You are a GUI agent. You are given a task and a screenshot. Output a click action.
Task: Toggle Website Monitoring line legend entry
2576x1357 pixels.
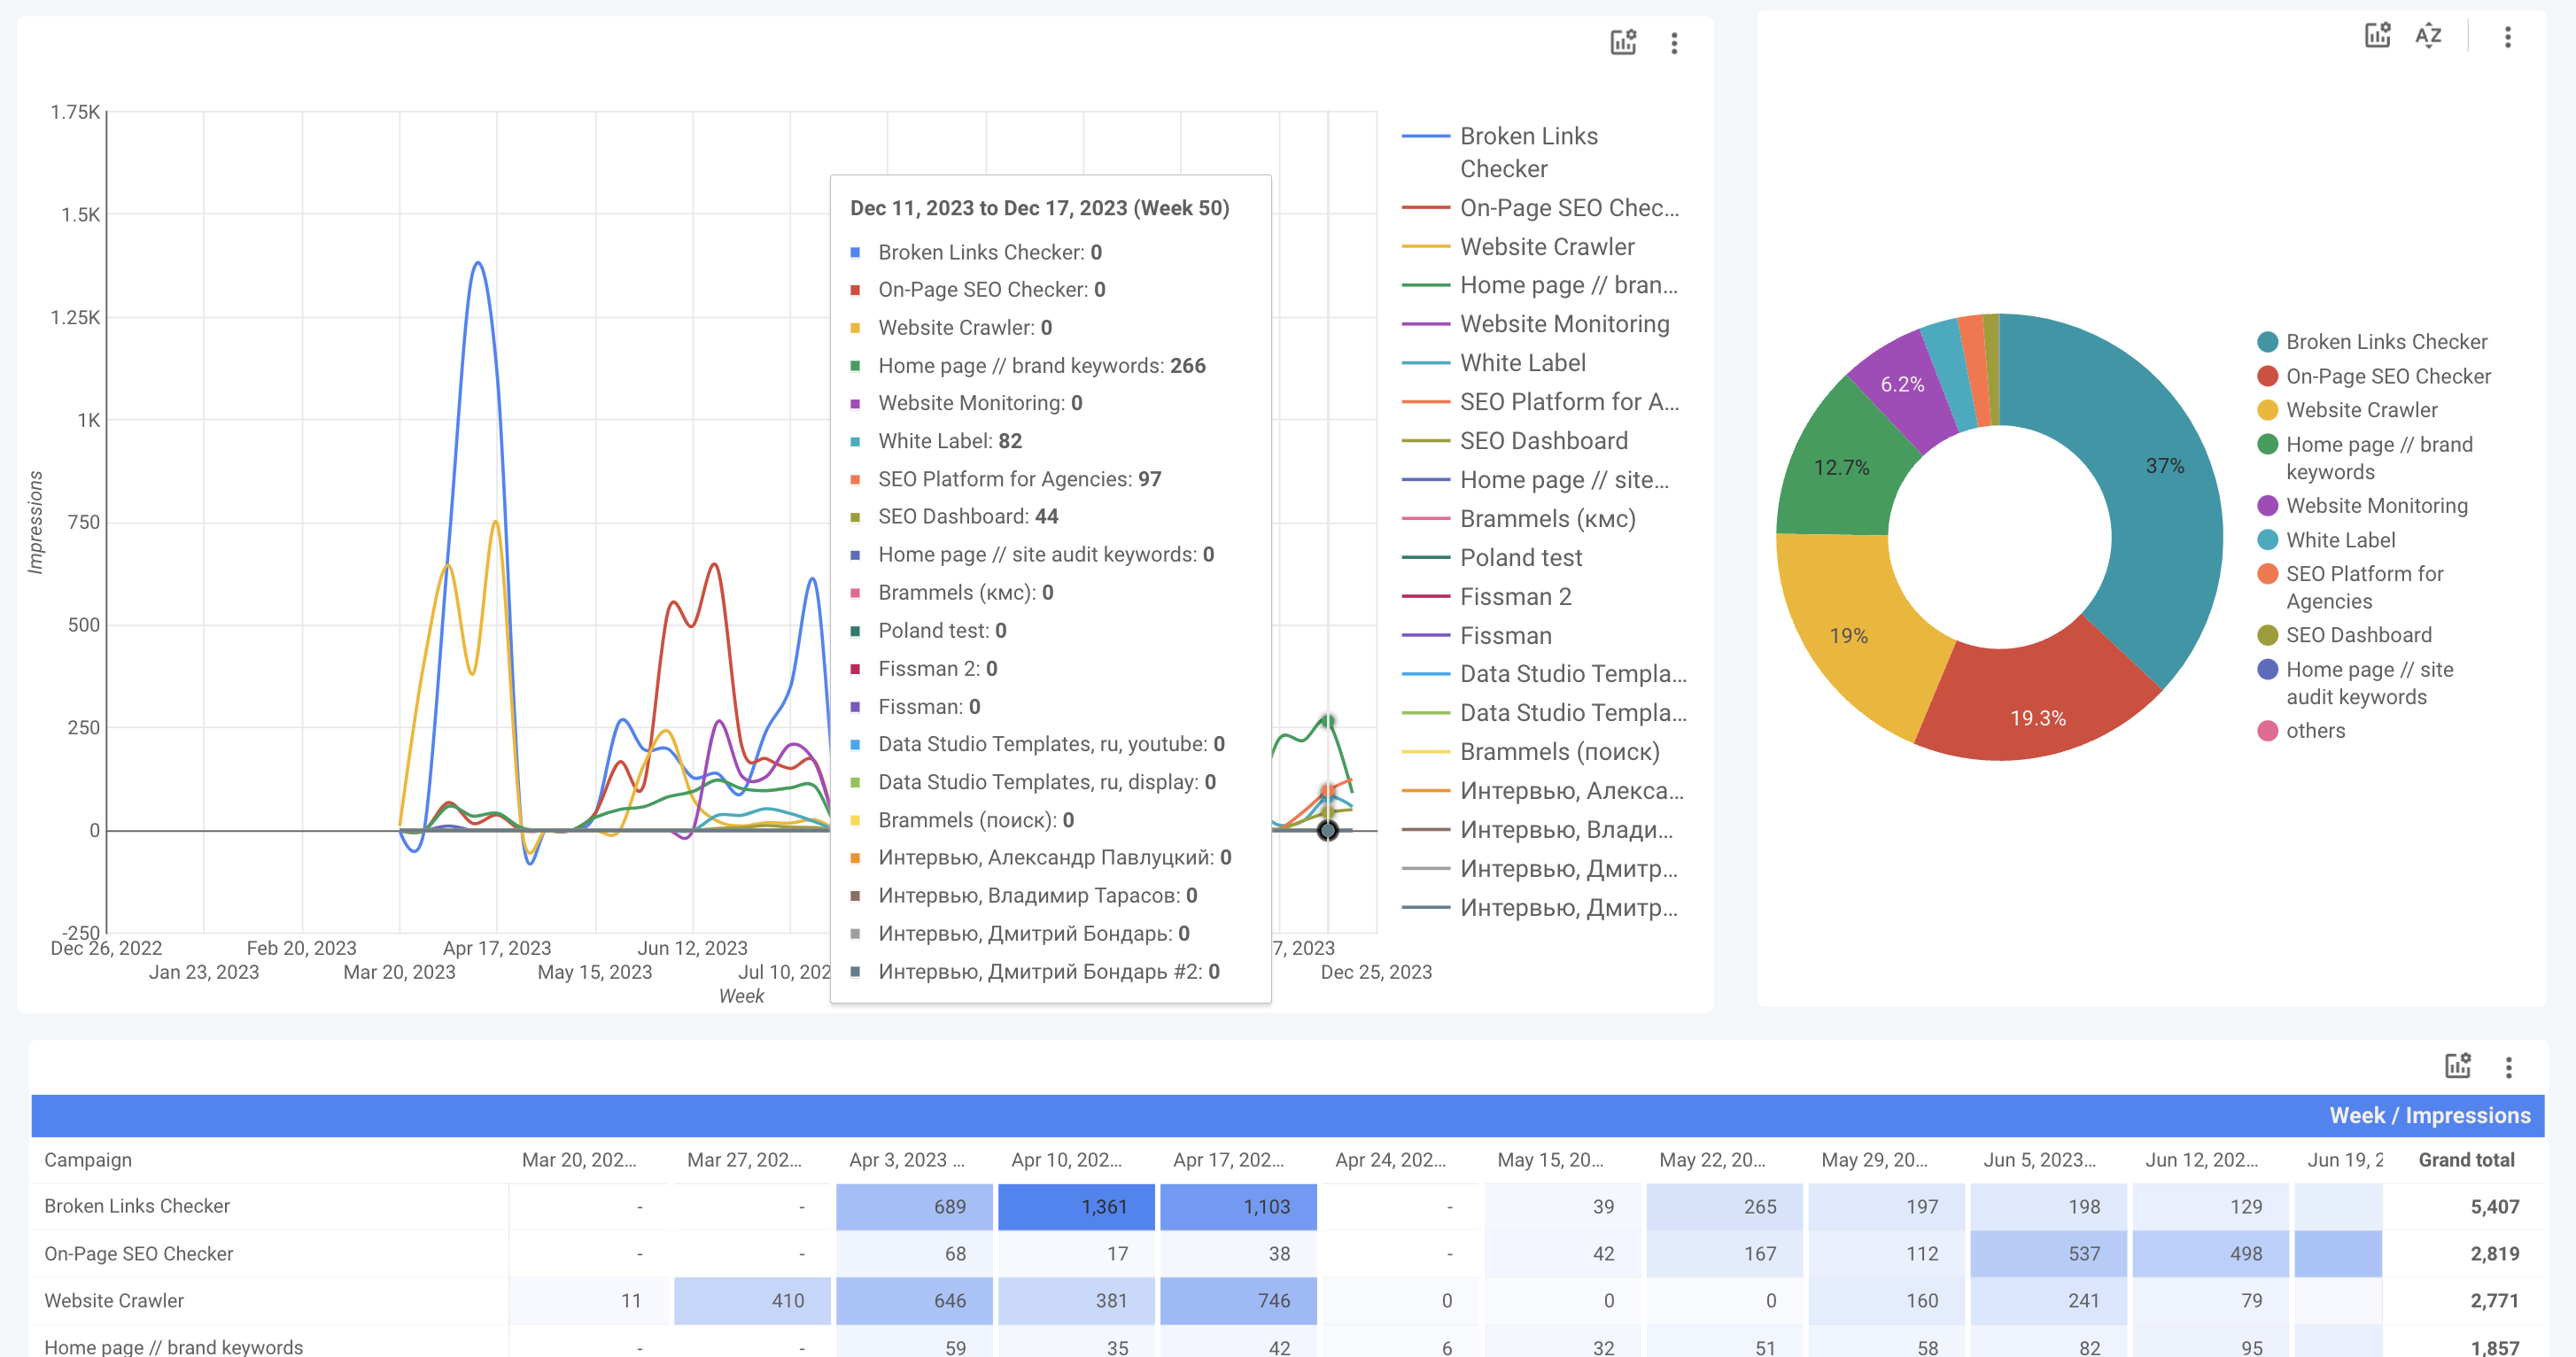(1536, 324)
